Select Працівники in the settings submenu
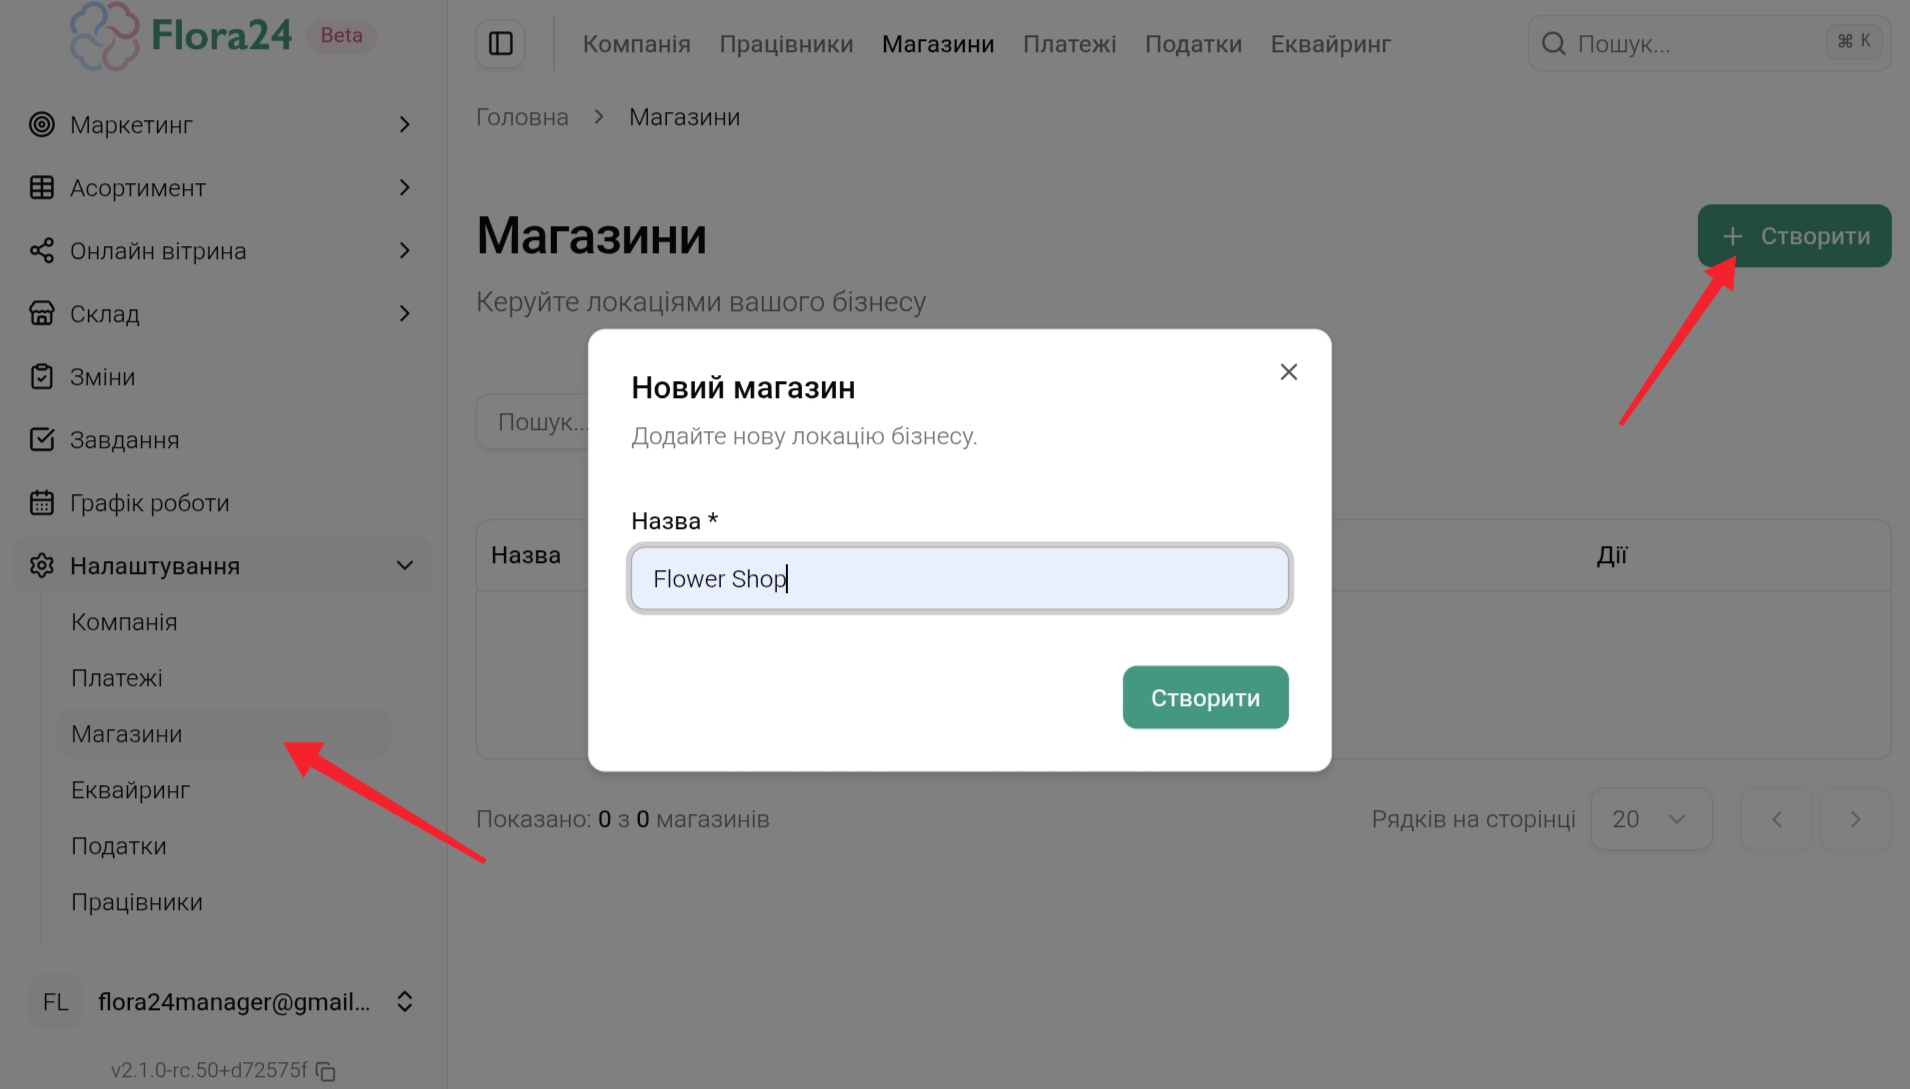Screen dimensions: 1910x1089 pos(137,902)
